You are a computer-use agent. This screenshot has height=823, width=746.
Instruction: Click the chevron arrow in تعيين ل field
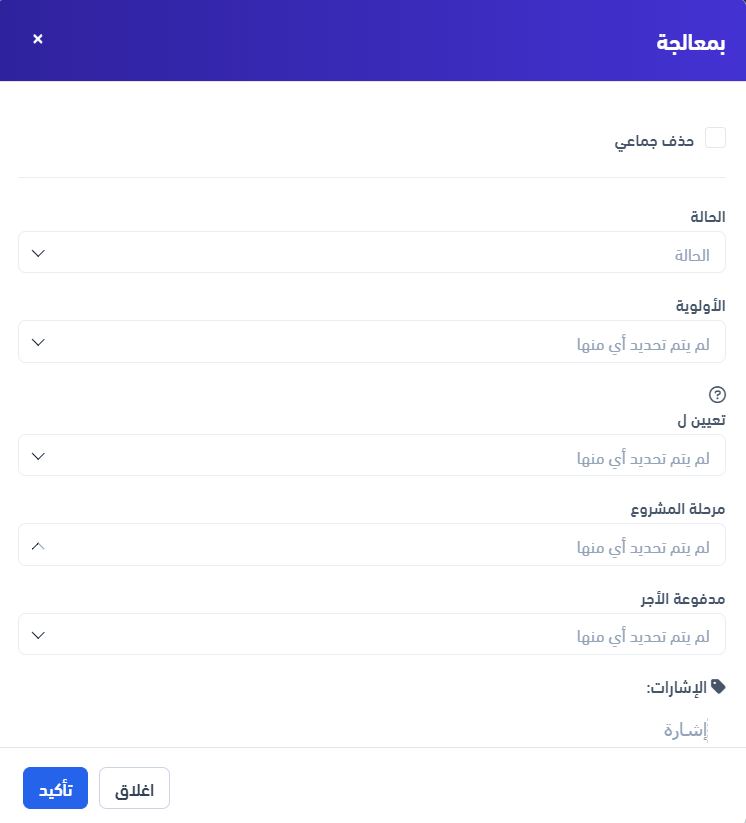tap(38, 456)
